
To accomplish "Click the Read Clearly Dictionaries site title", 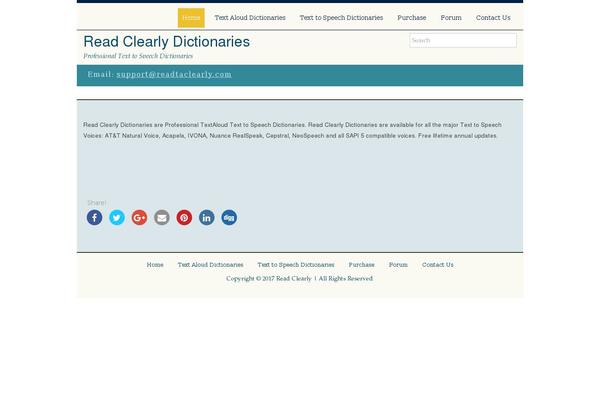I will (x=166, y=42).
